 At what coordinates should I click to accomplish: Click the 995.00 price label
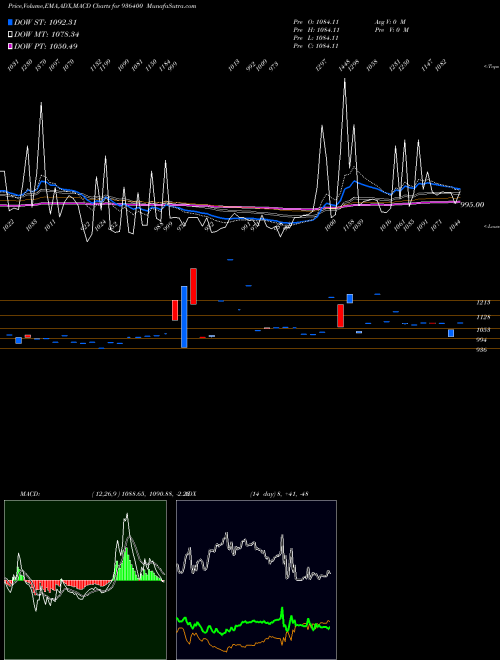tap(472, 205)
